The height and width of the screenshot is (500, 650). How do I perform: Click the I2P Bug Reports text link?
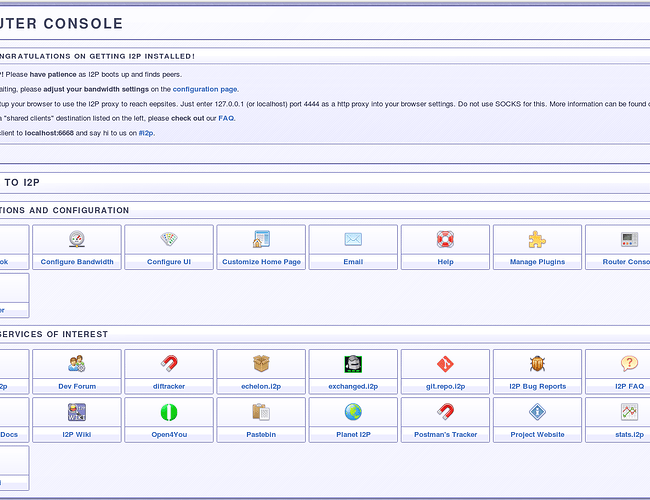(537, 386)
